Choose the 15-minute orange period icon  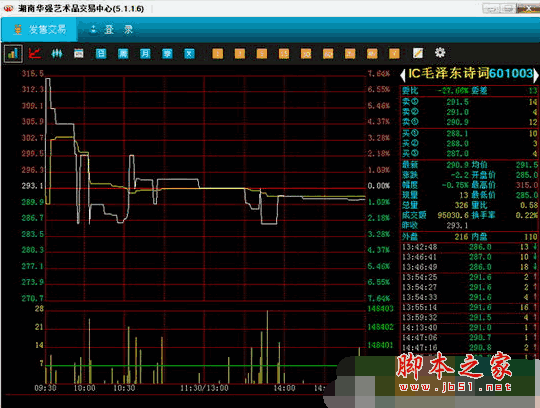[x=284, y=53]
